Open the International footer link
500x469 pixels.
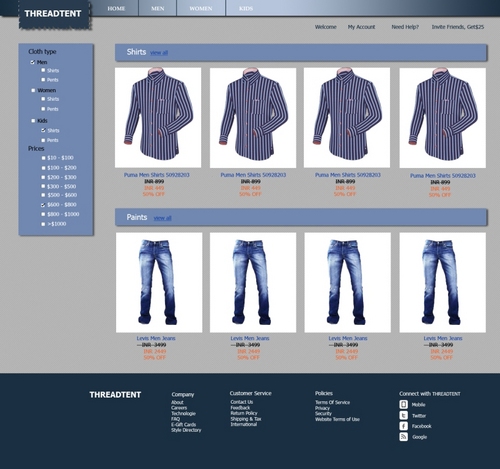243,424
